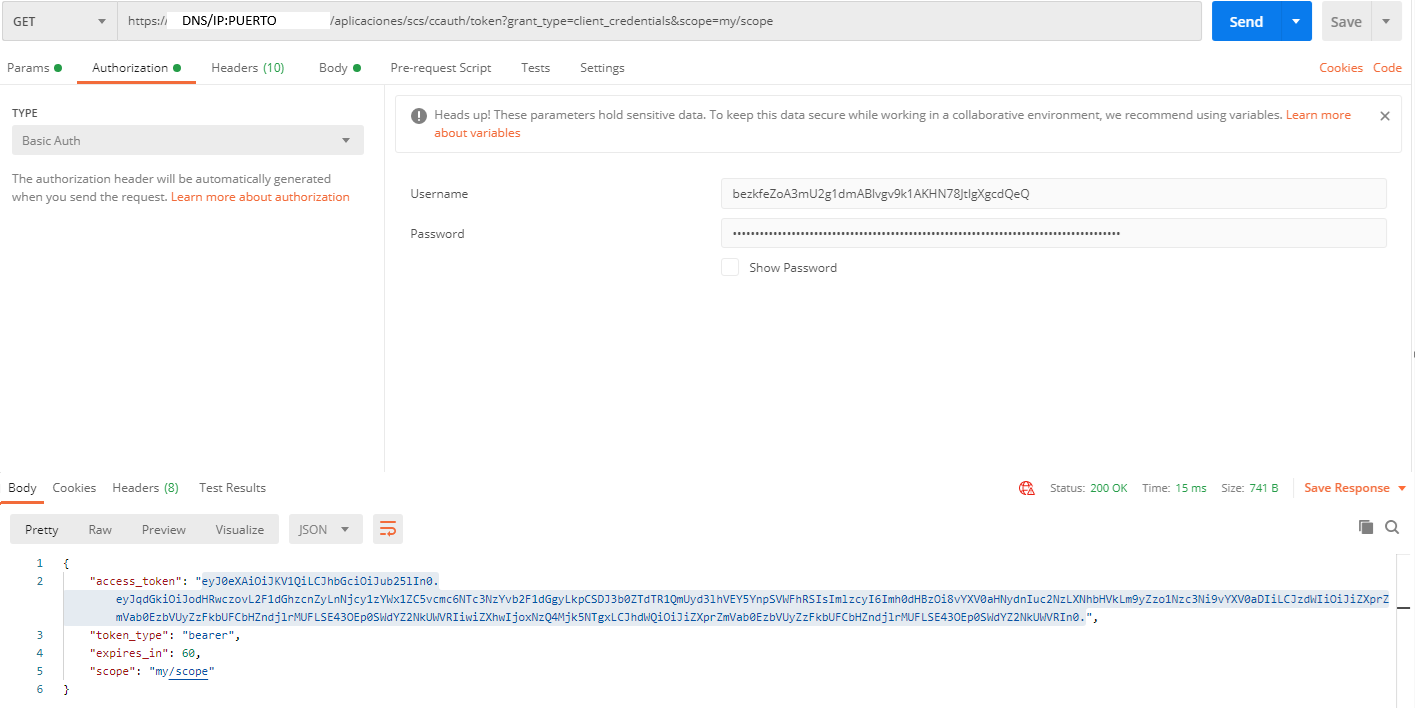Click the blue Send button
Screen dimensions: 1415x708
1245,21
